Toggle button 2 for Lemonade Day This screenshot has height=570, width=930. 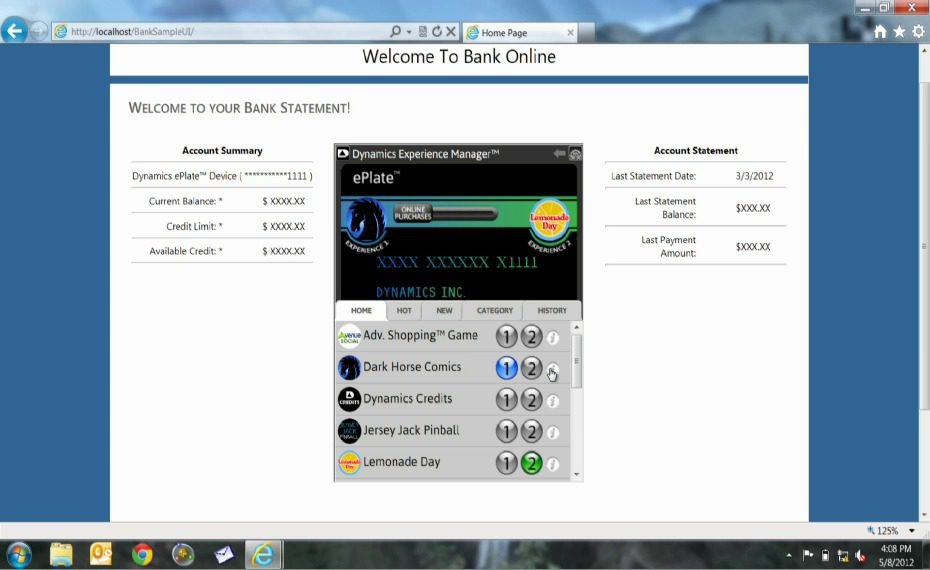(531, 463)
